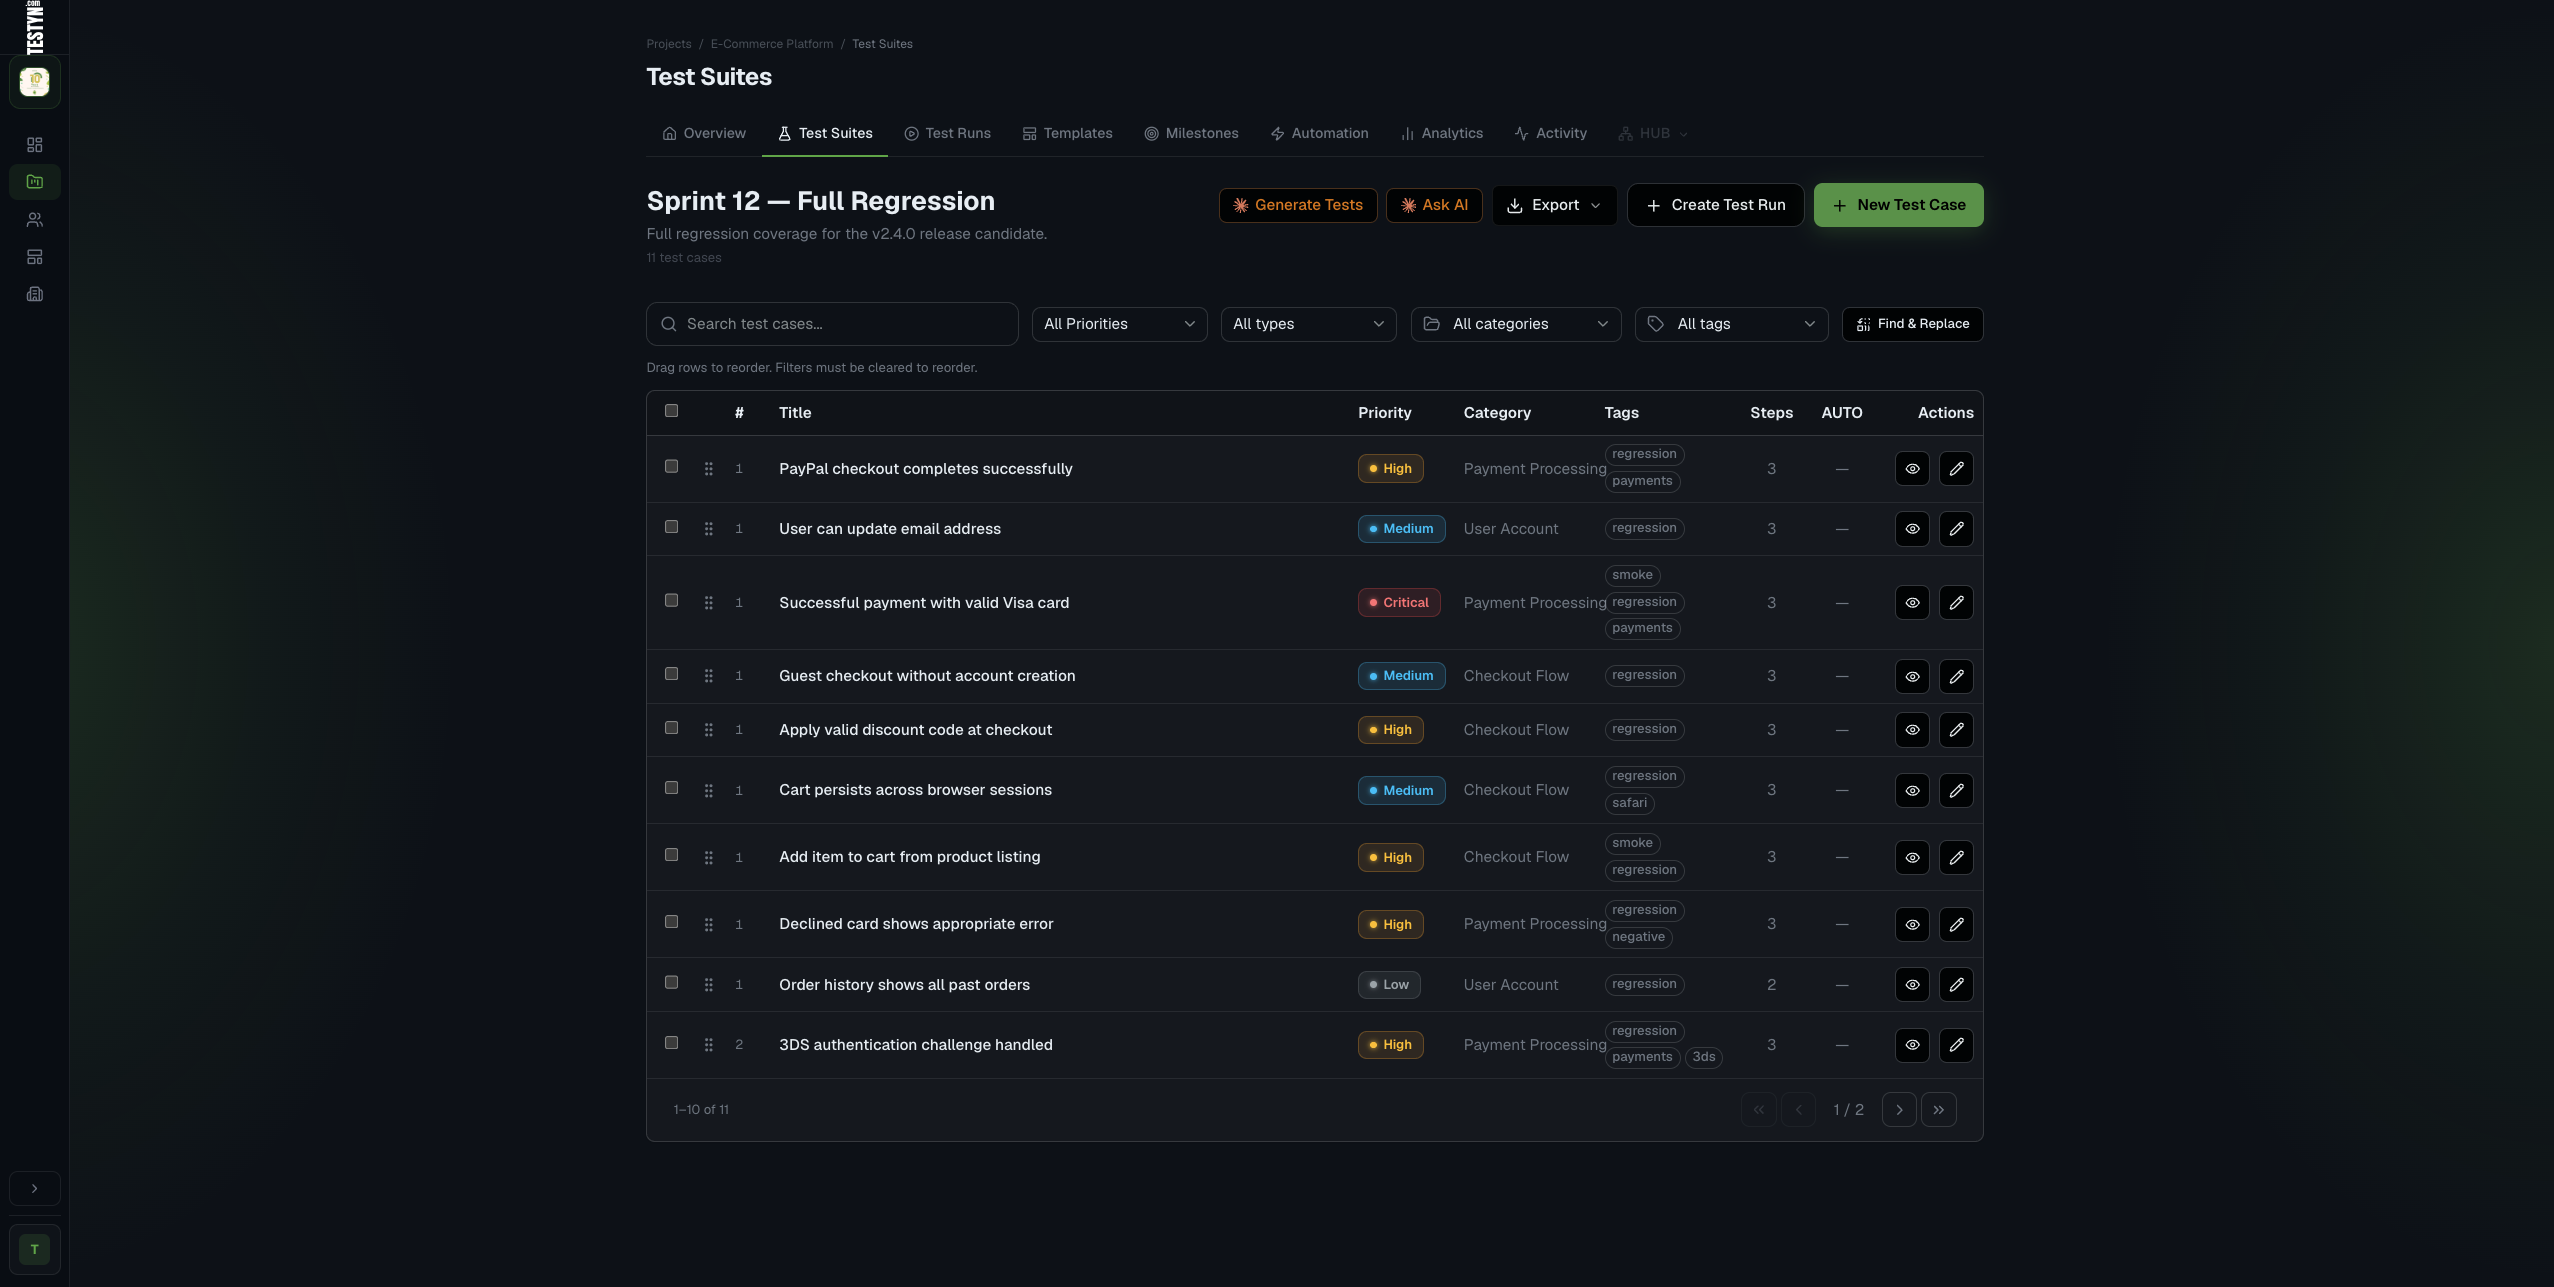The height and width of the screenshot is (1287, 2554).
Task: Open the All tags filter dropdown
Action: [1731, 324]
